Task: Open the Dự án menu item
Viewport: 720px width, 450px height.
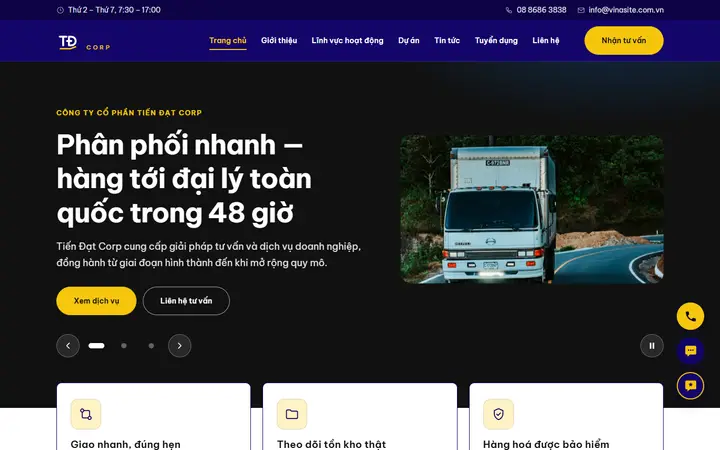Action: [x=409, y=40]
